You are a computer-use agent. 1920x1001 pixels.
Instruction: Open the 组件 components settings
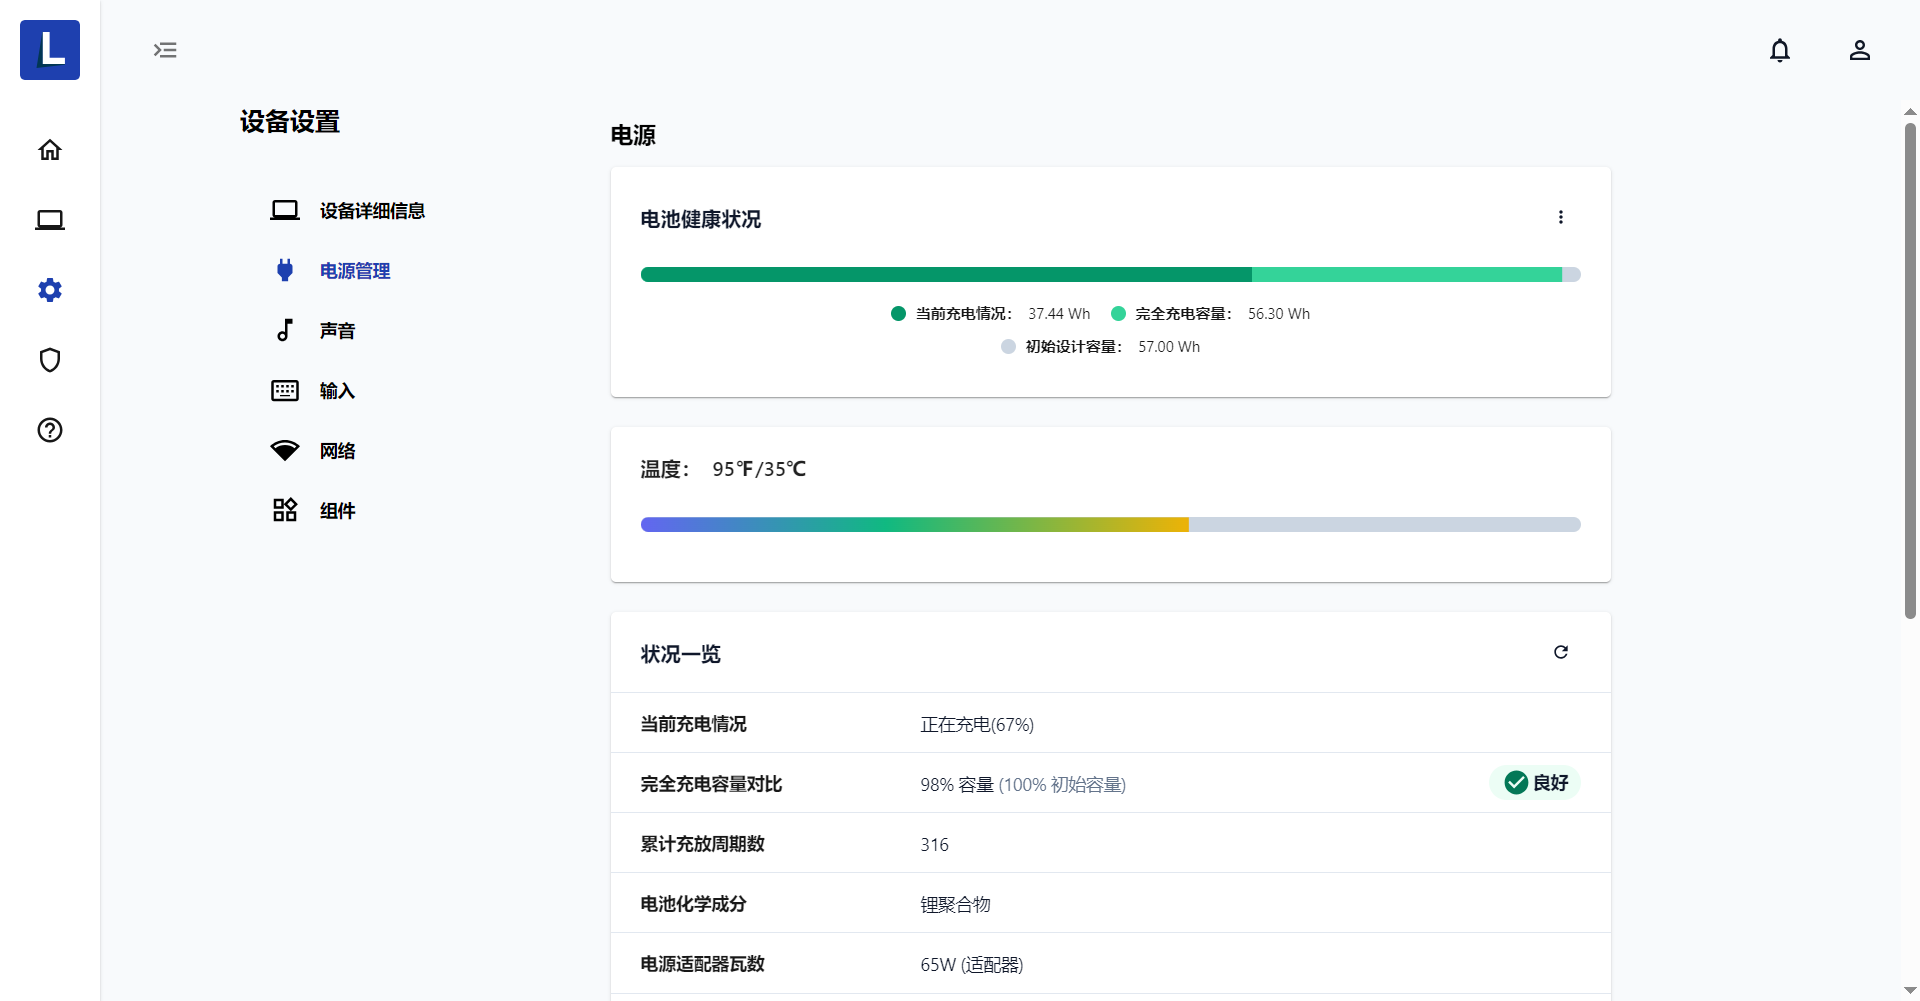point(337,511)
